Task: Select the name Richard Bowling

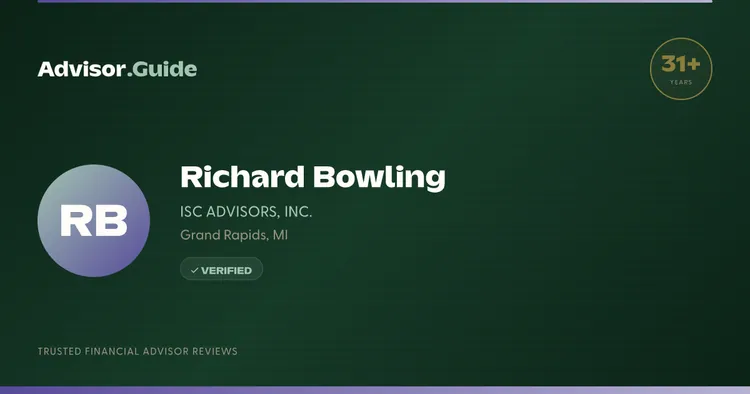Action: pos(313,177)
